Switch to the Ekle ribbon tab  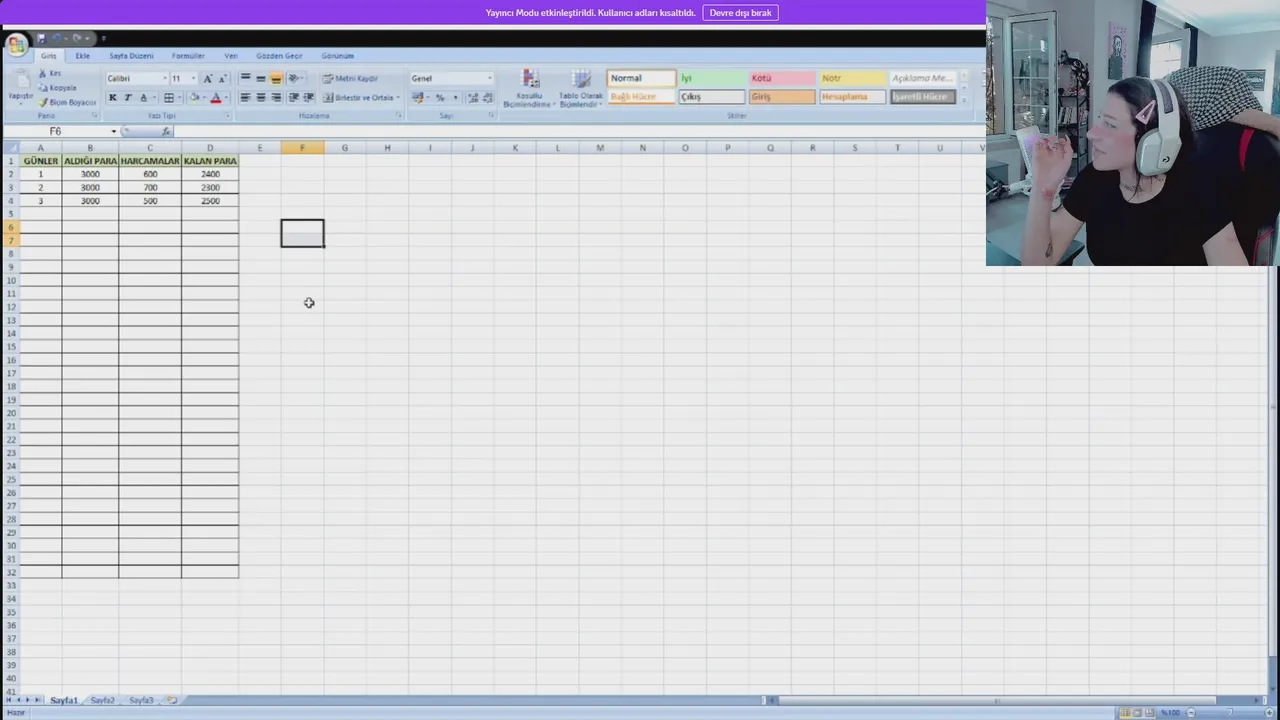click(x=83, y=56)
